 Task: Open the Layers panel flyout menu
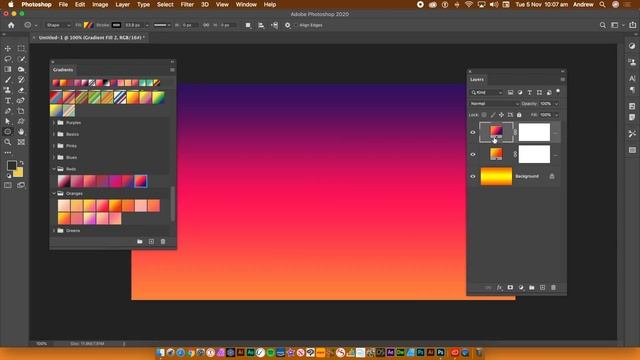click(x=562, y=80)
